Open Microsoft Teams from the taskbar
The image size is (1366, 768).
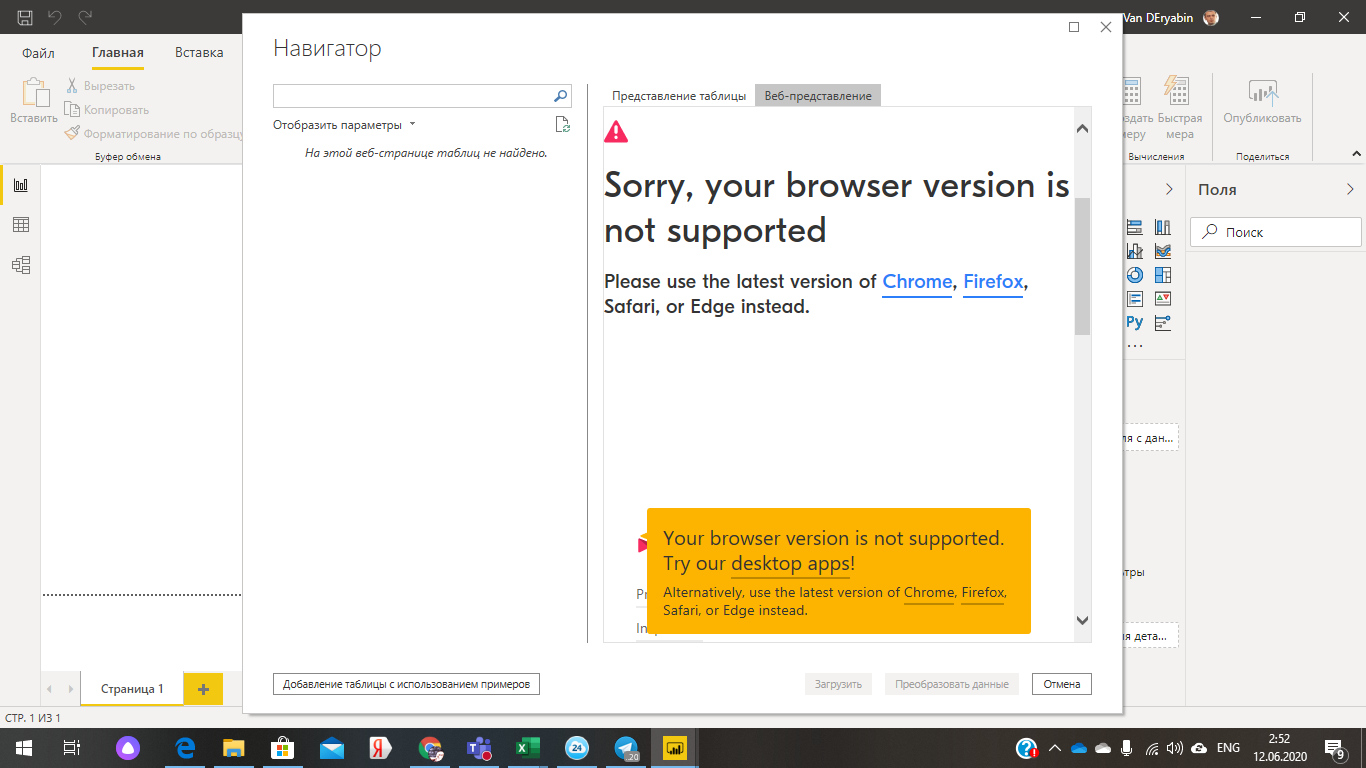(x=478, y=747)
